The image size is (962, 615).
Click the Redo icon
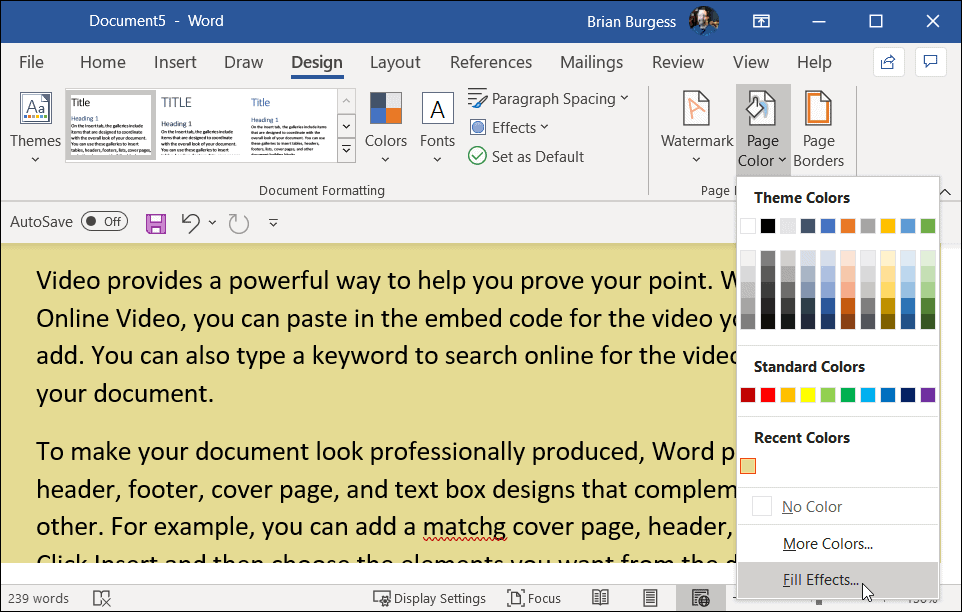point(238,223)
